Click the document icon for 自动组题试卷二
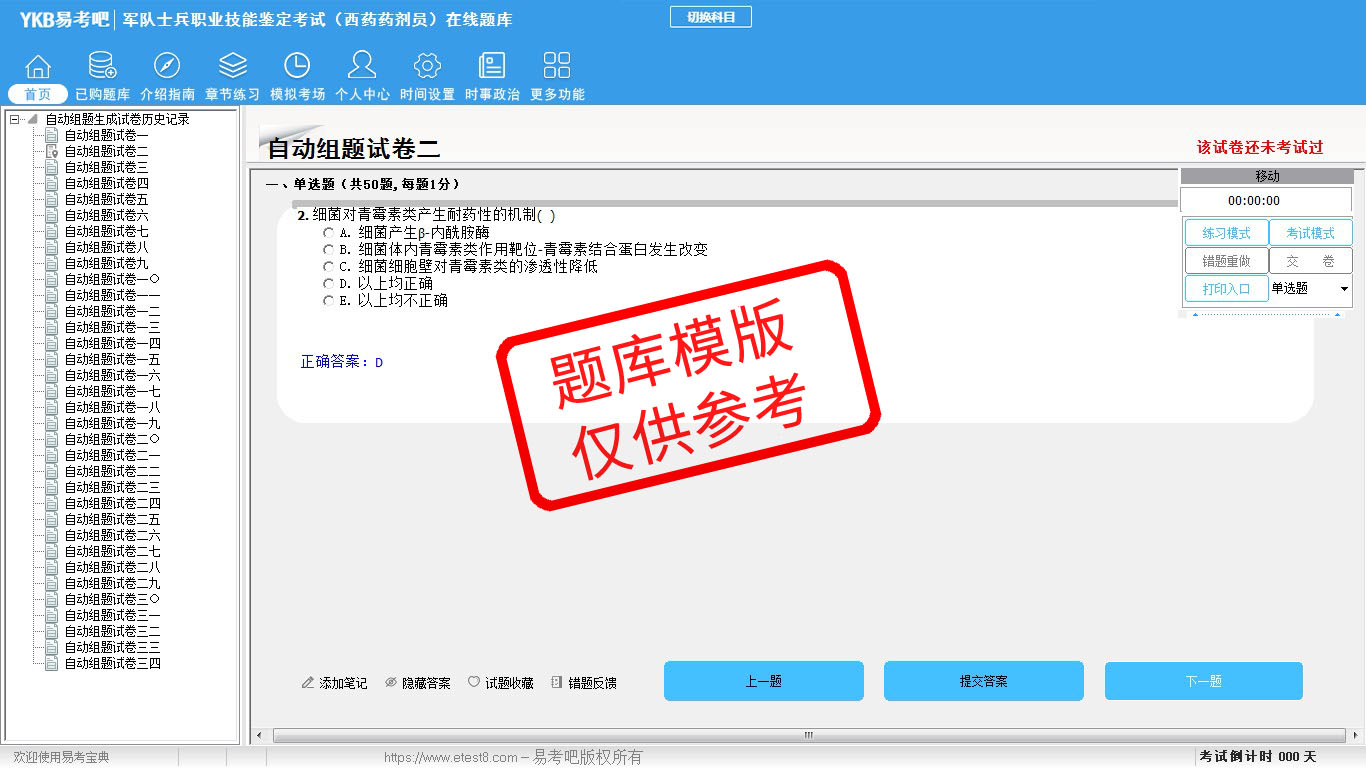This screenshot has height=768, width=1366. [x=52, y=151]
